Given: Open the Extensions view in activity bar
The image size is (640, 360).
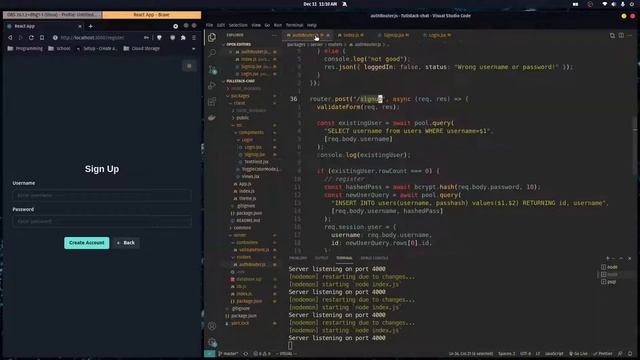Looking at the screenshot, I should click(212, 102).
